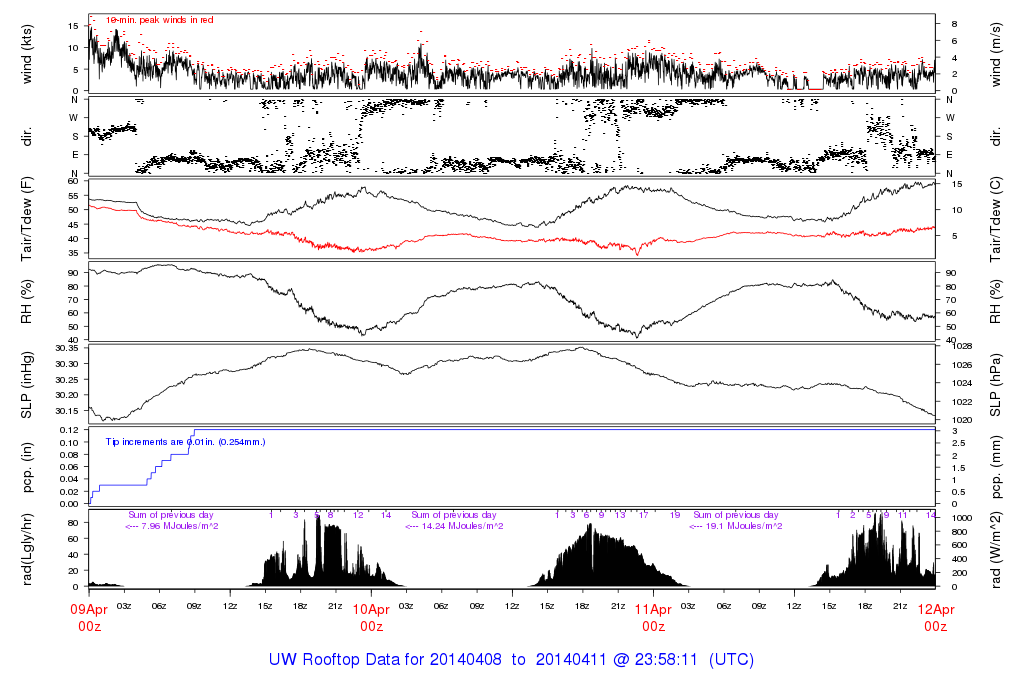Viewport: 1024px width, 700px height.
Task: Click the '7.96 MJoules/m^2' previous day sum
Action: pos(171,526)
